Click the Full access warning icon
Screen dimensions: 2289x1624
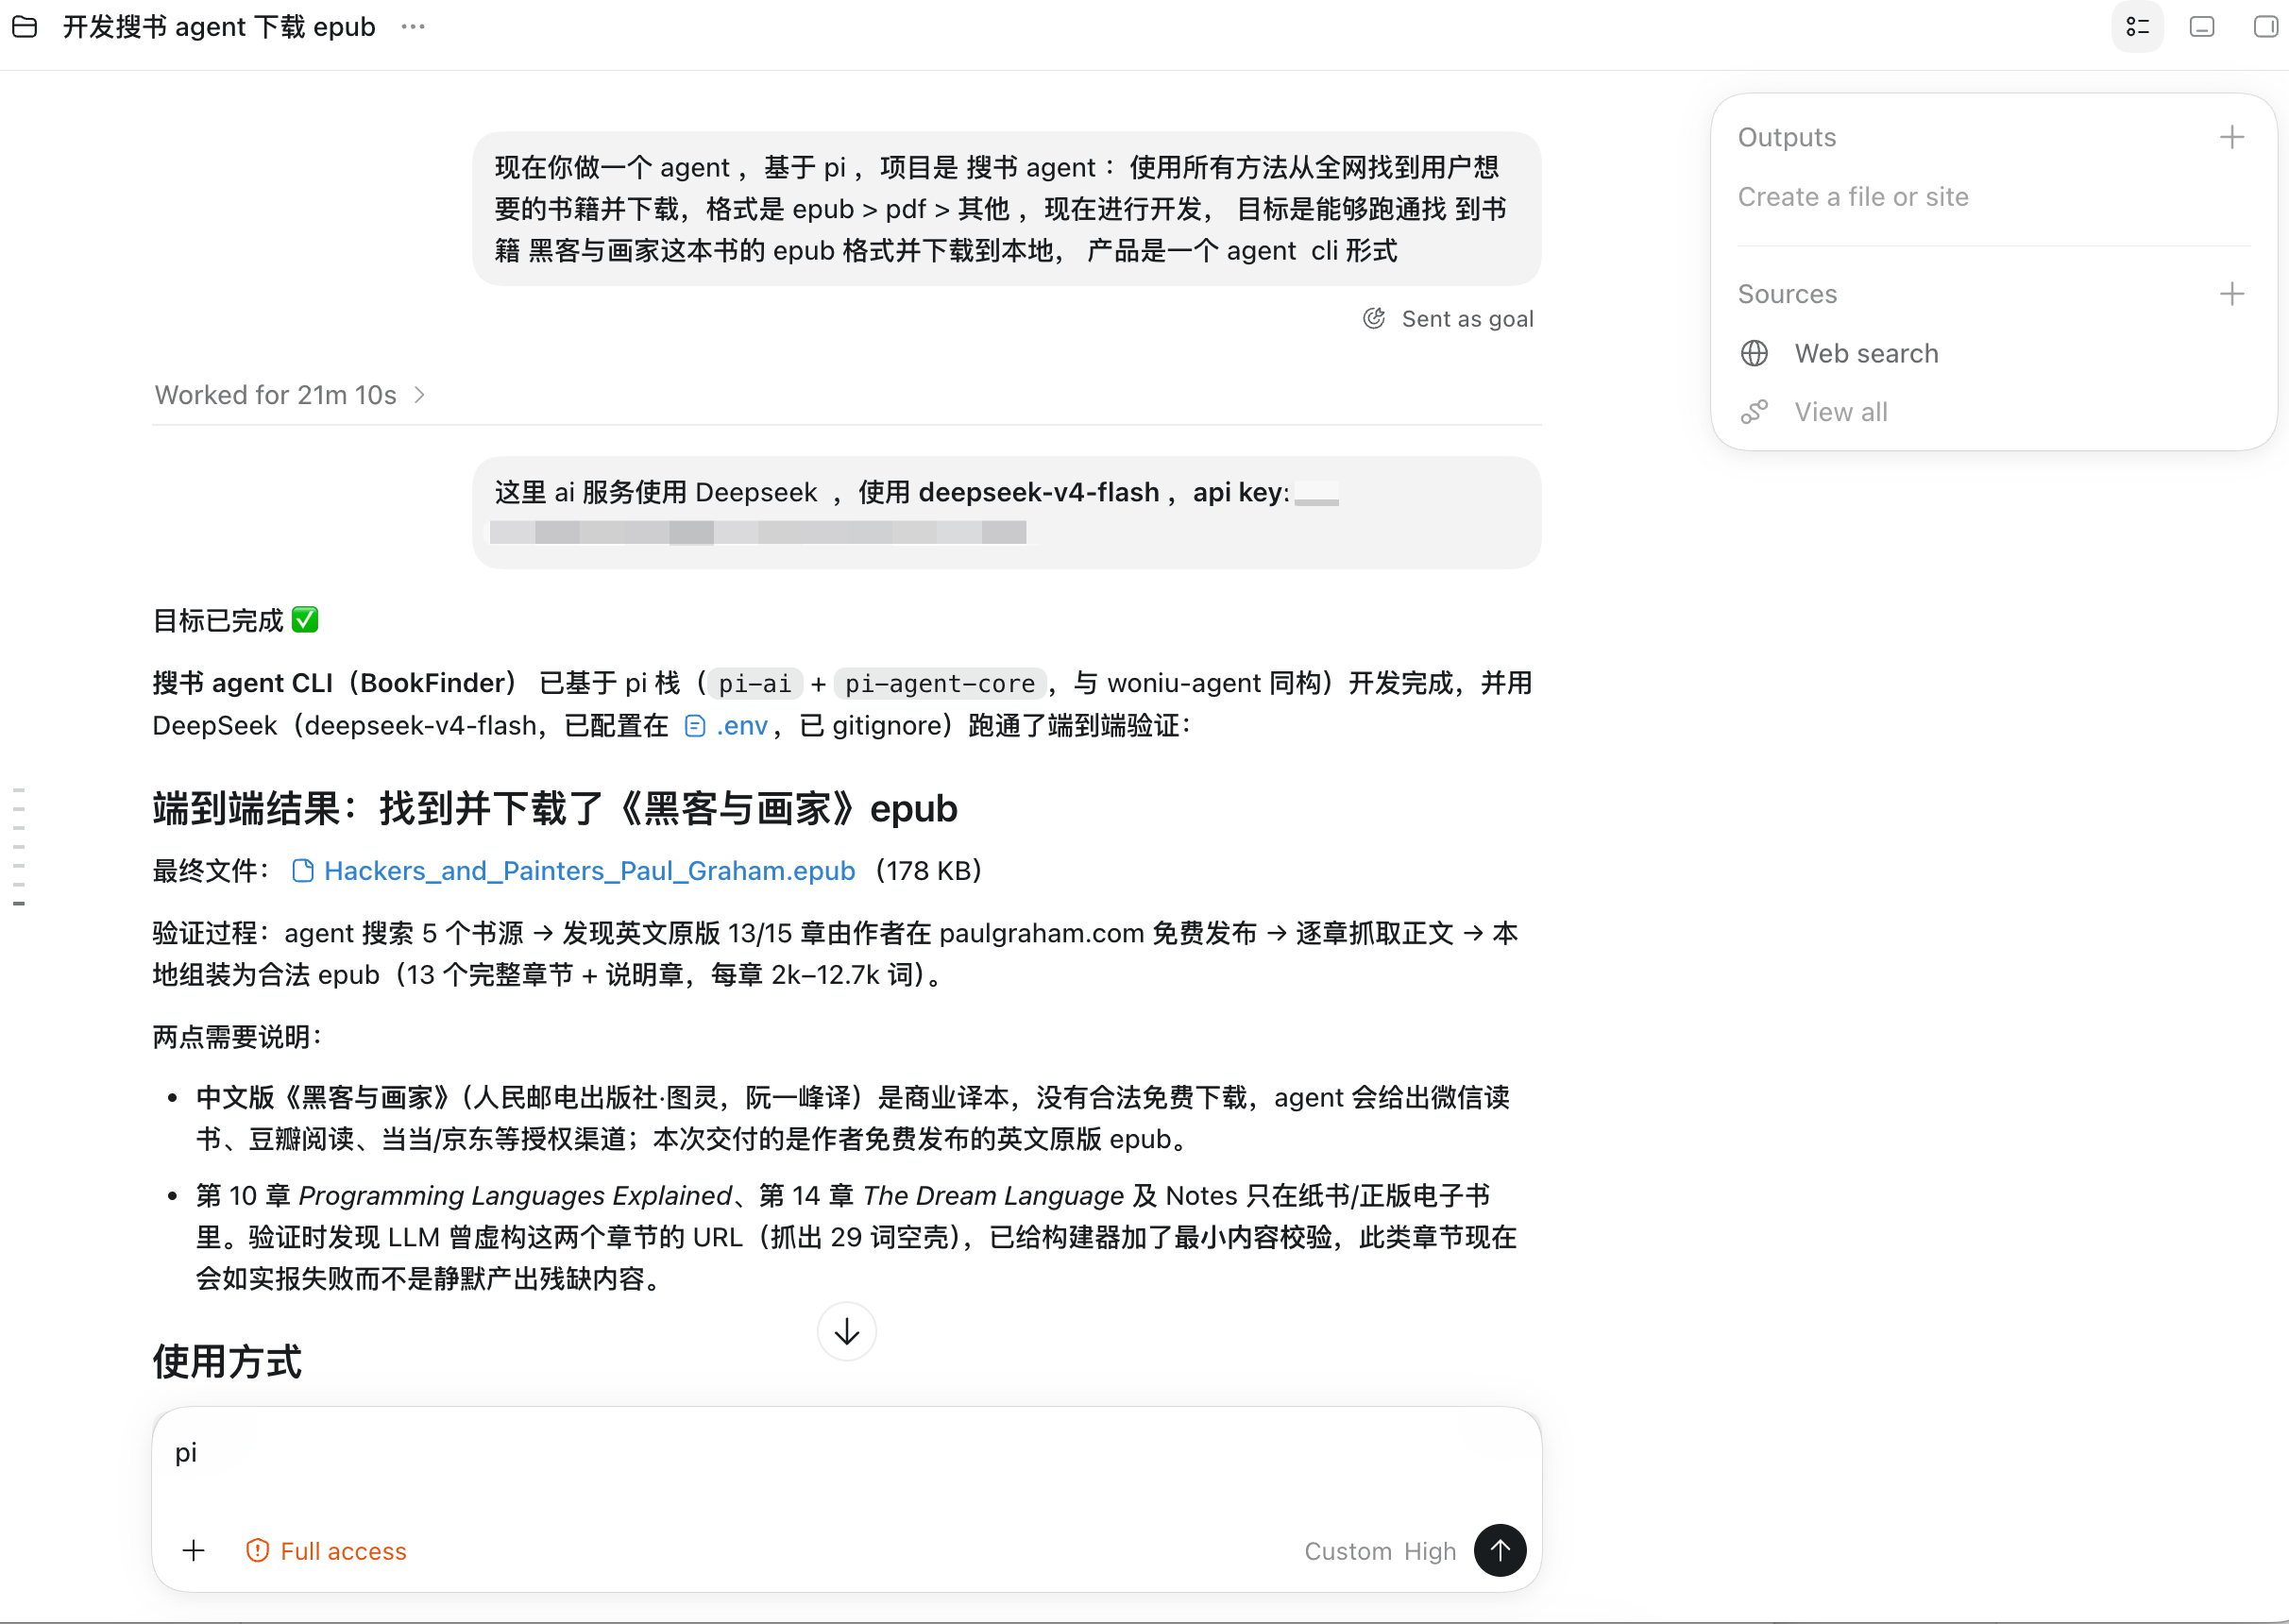coord(258,1551)
